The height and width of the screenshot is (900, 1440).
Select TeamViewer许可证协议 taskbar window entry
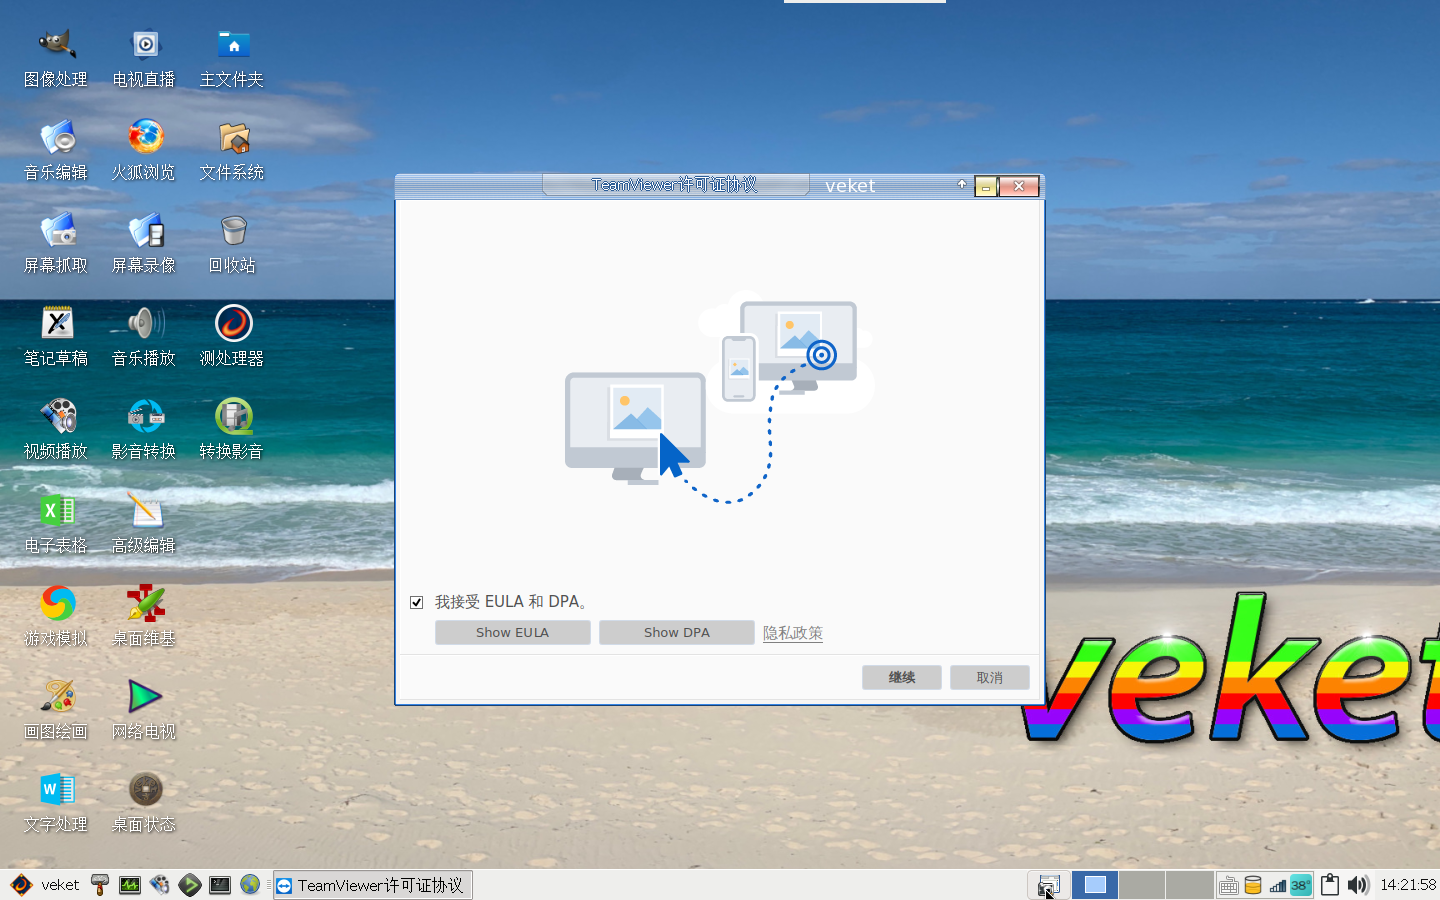(x=372, y=885)
